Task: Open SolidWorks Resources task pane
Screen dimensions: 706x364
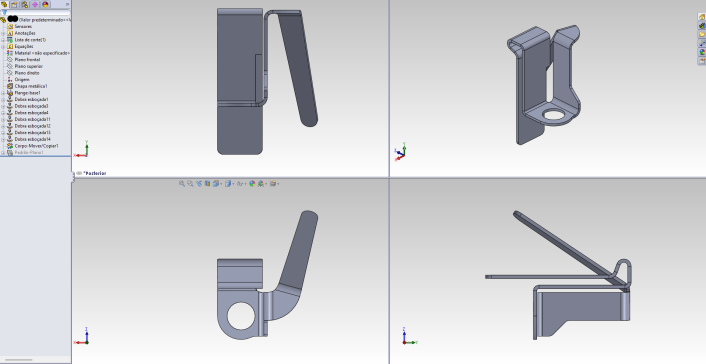Action: pos(701,17)
